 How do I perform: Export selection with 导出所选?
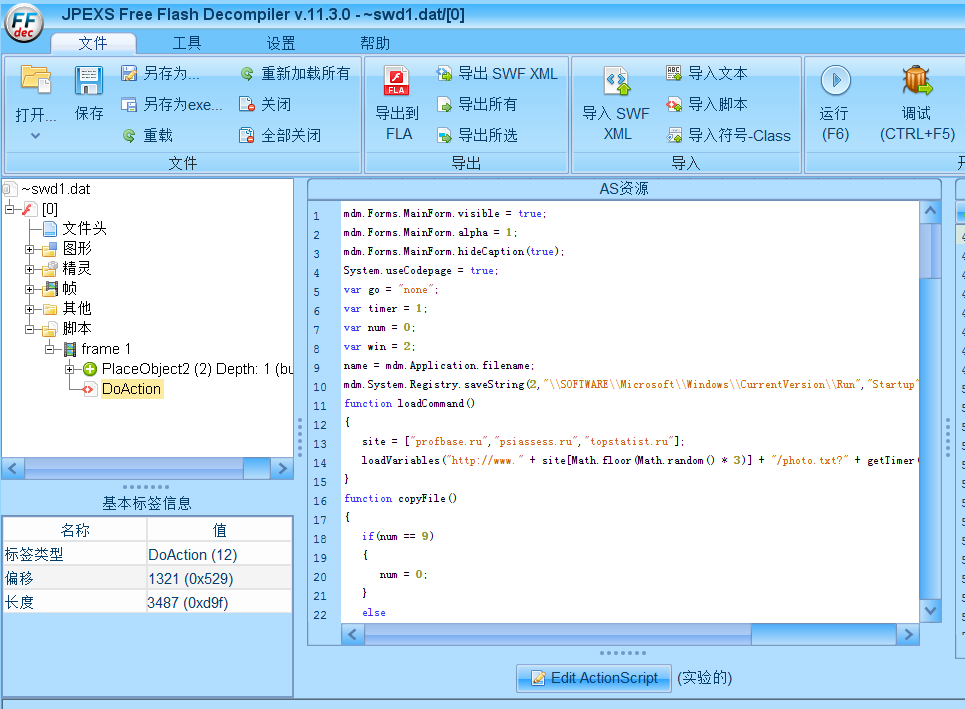pyautogui.click(x=477, y=135)
